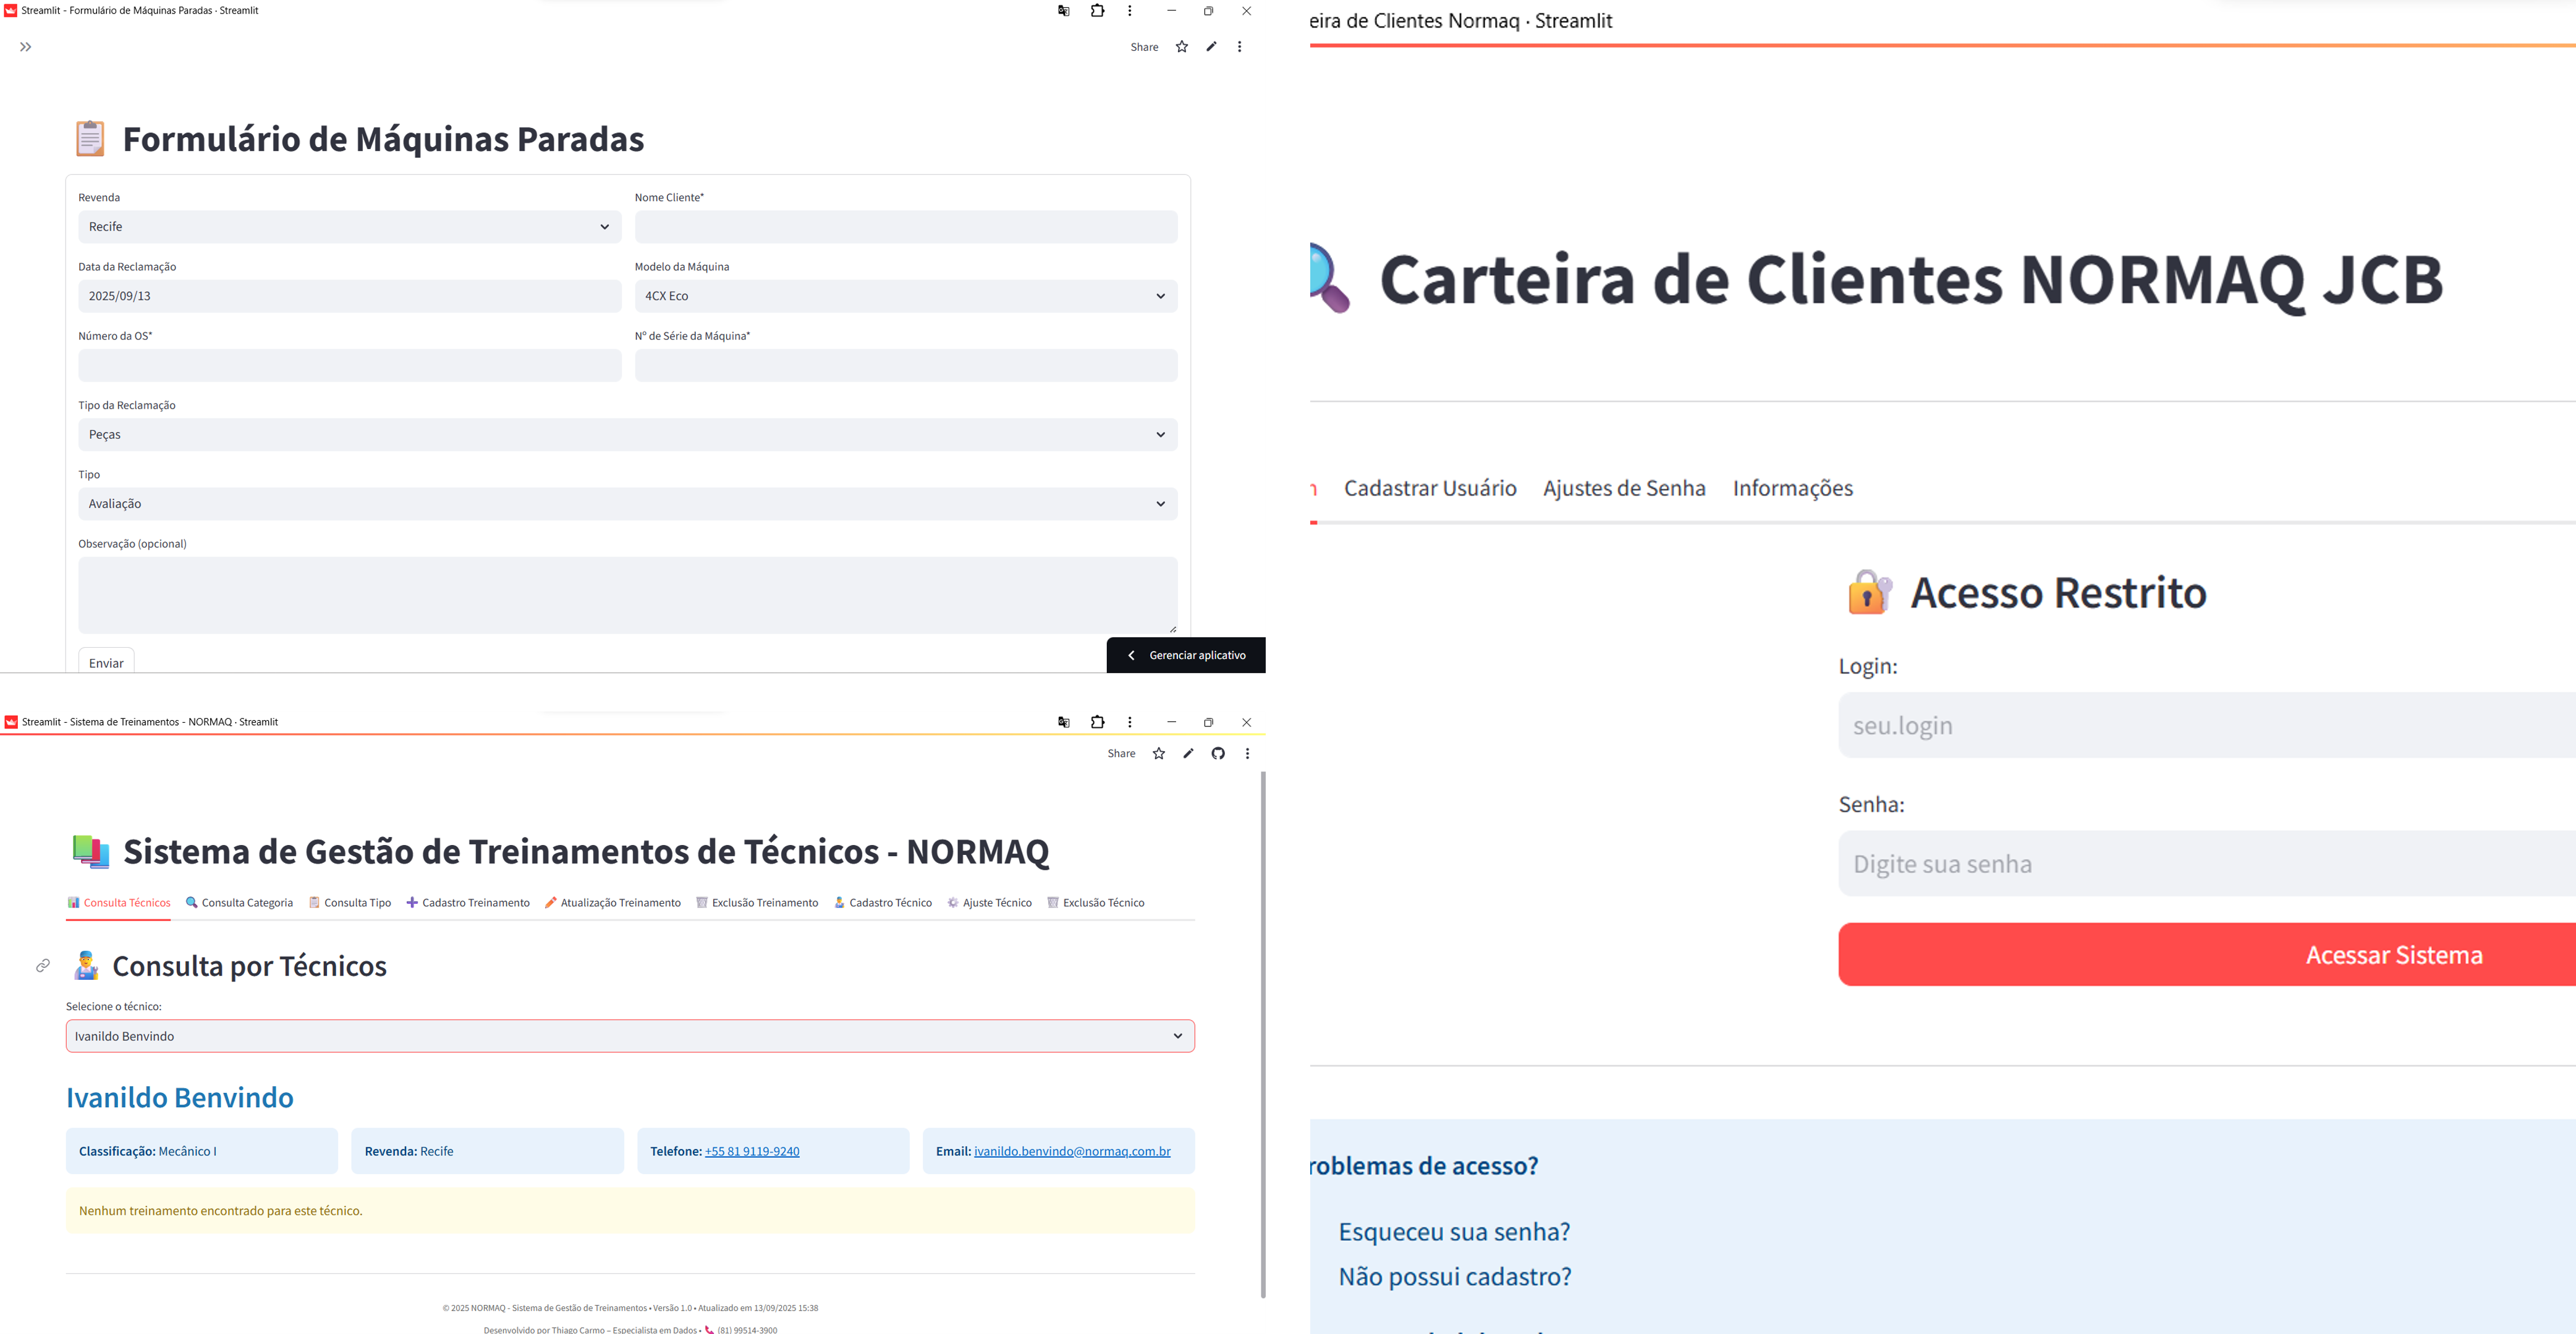2576x1334 pixels.
Task: Open the three-dot menu beside top pencil icon
Action: pyautogui.click(x=1239, y=47)
